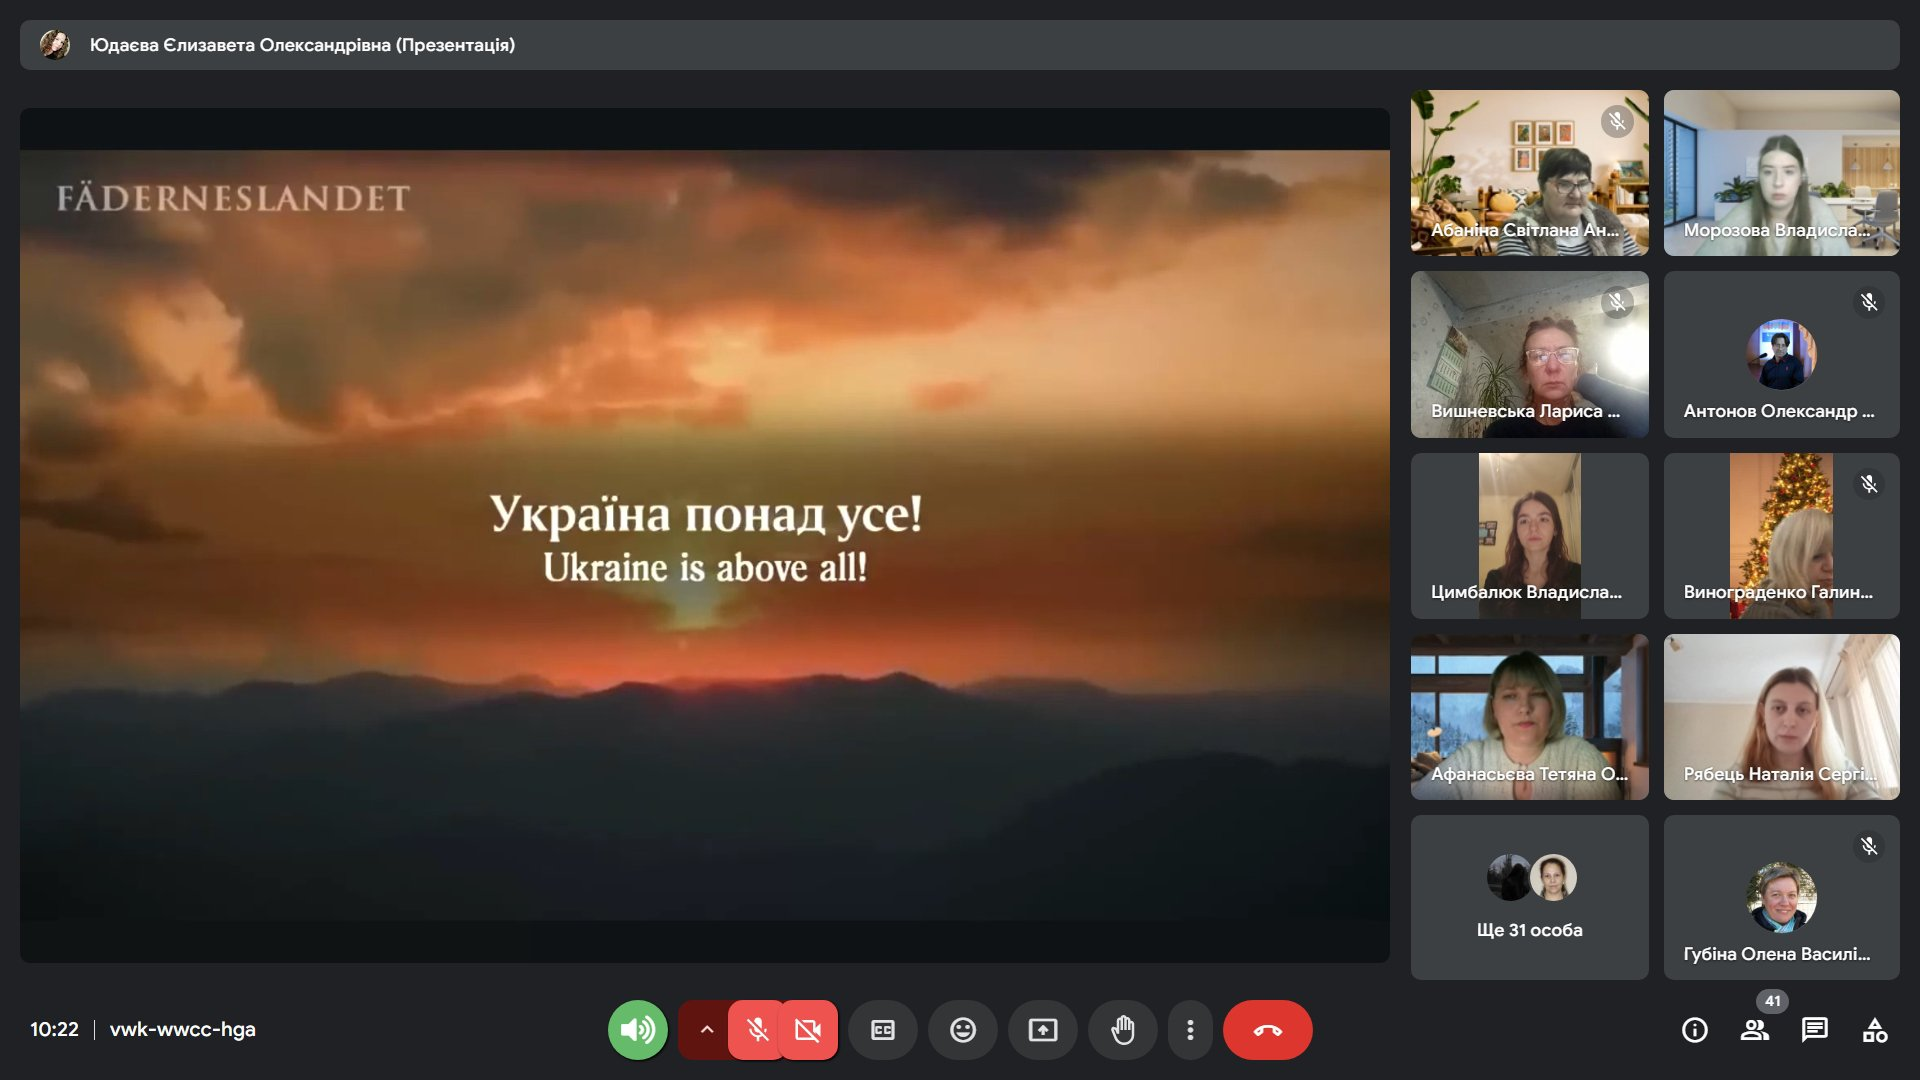Click Губіна Олена avatar picture
Viewport: 1920px width, 1080px height.
pos(1781,897)
